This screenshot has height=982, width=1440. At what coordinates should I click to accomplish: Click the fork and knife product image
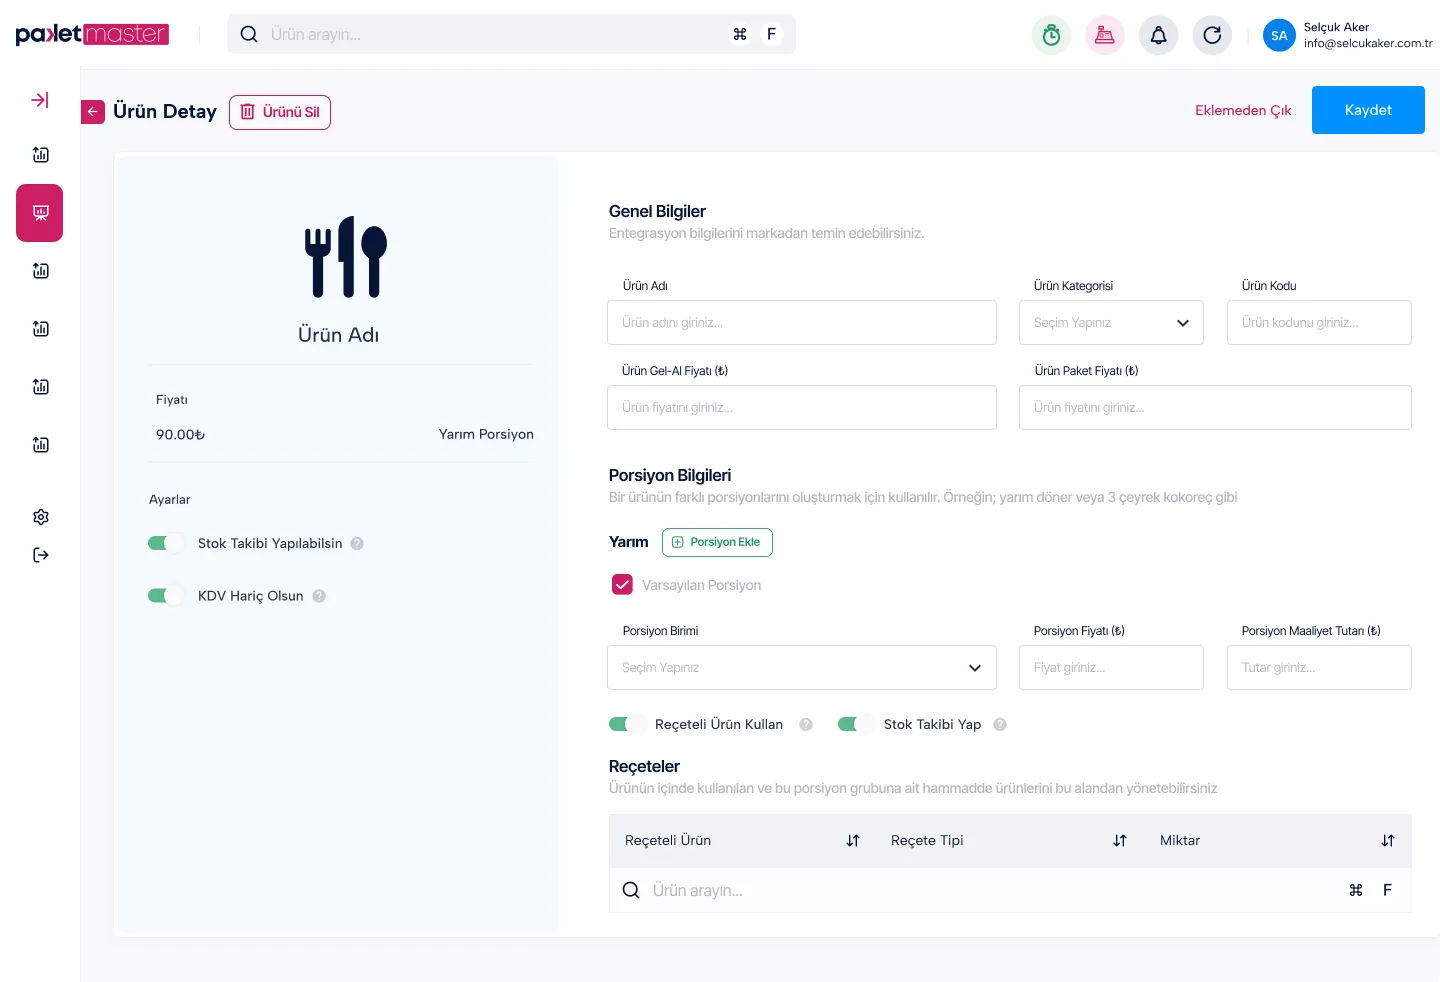tap(346, 257)
